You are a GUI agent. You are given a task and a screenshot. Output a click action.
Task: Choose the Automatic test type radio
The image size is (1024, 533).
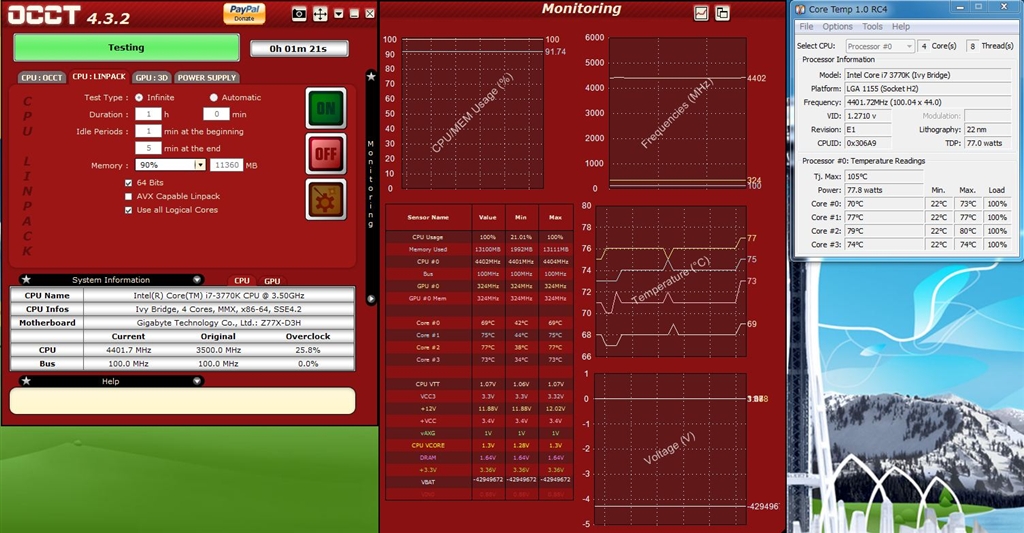pos(214,97)
